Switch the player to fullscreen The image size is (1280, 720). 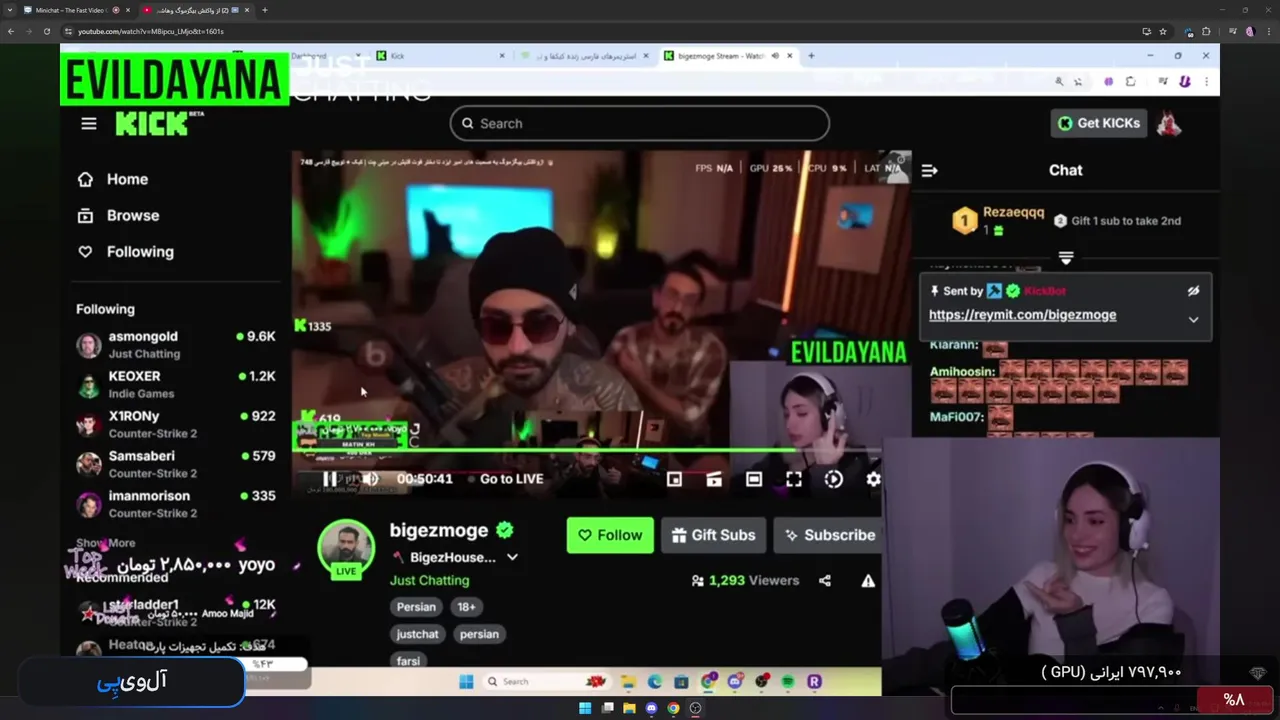794,479
